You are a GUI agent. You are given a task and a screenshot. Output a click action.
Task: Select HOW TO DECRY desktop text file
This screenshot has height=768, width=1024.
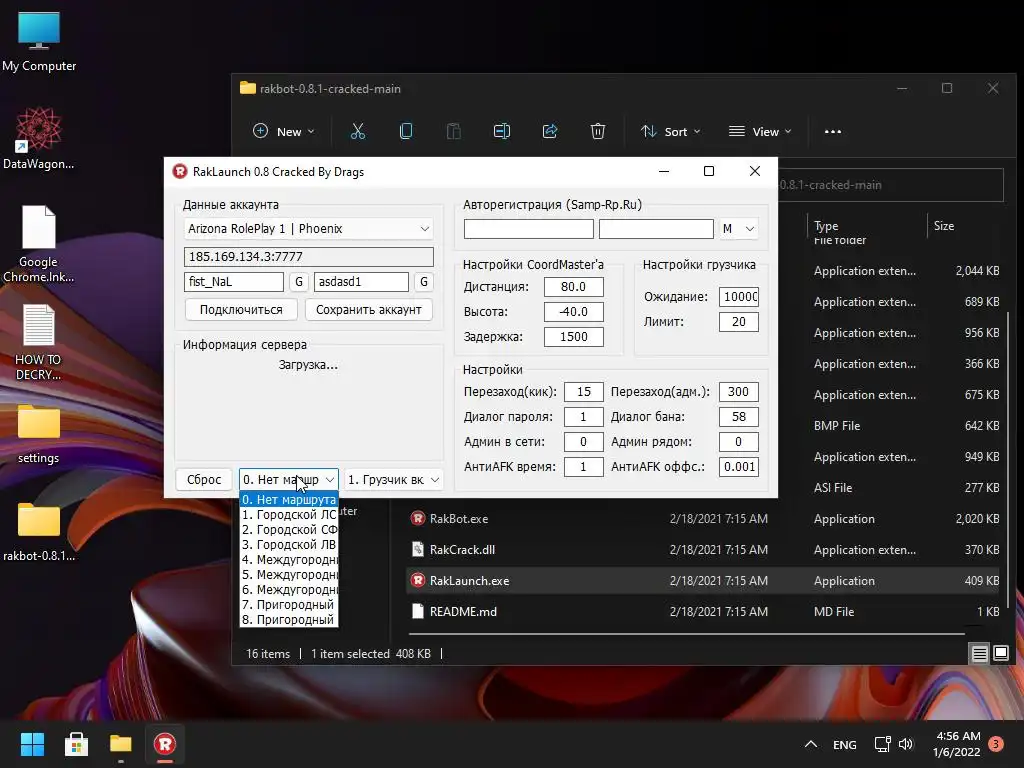(x=39, y=342)
